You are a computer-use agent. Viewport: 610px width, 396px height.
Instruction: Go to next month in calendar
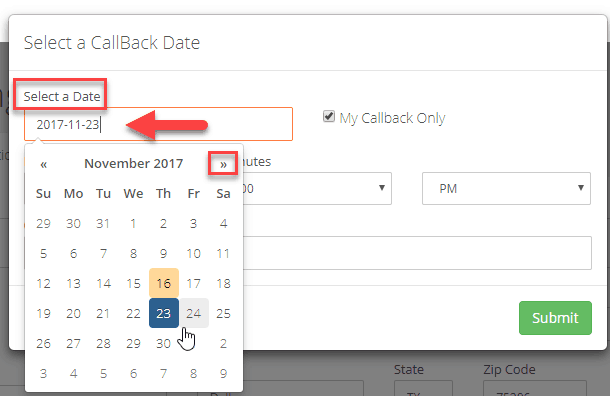click(223, 164)
